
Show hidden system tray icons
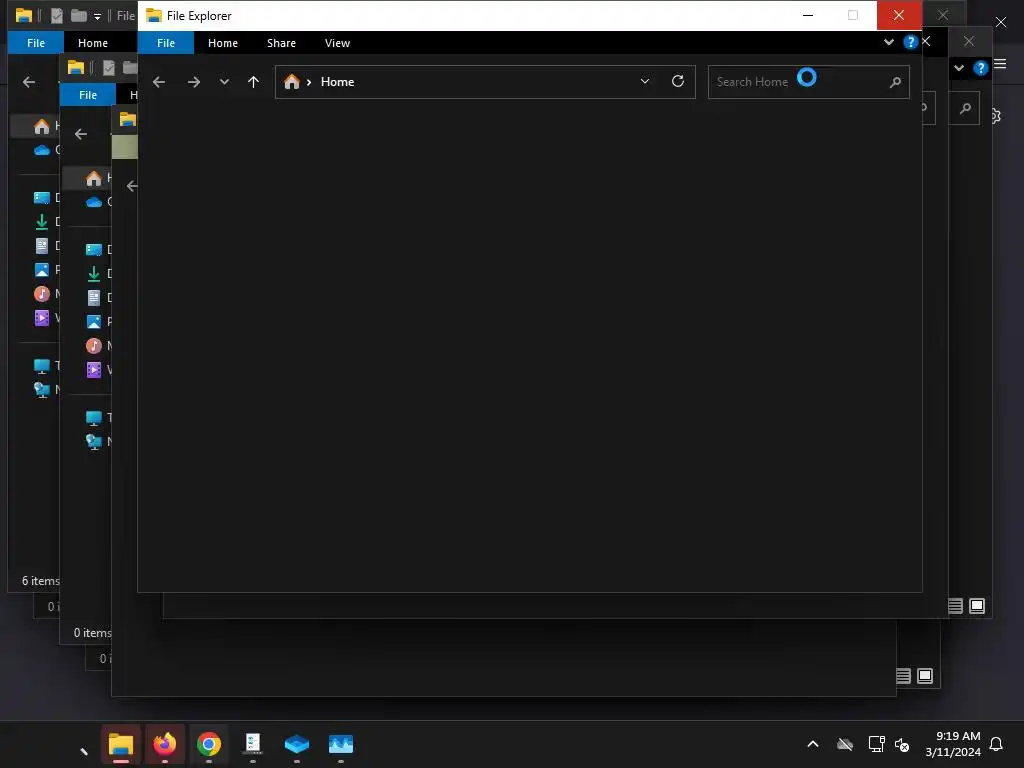coord(813,744)
